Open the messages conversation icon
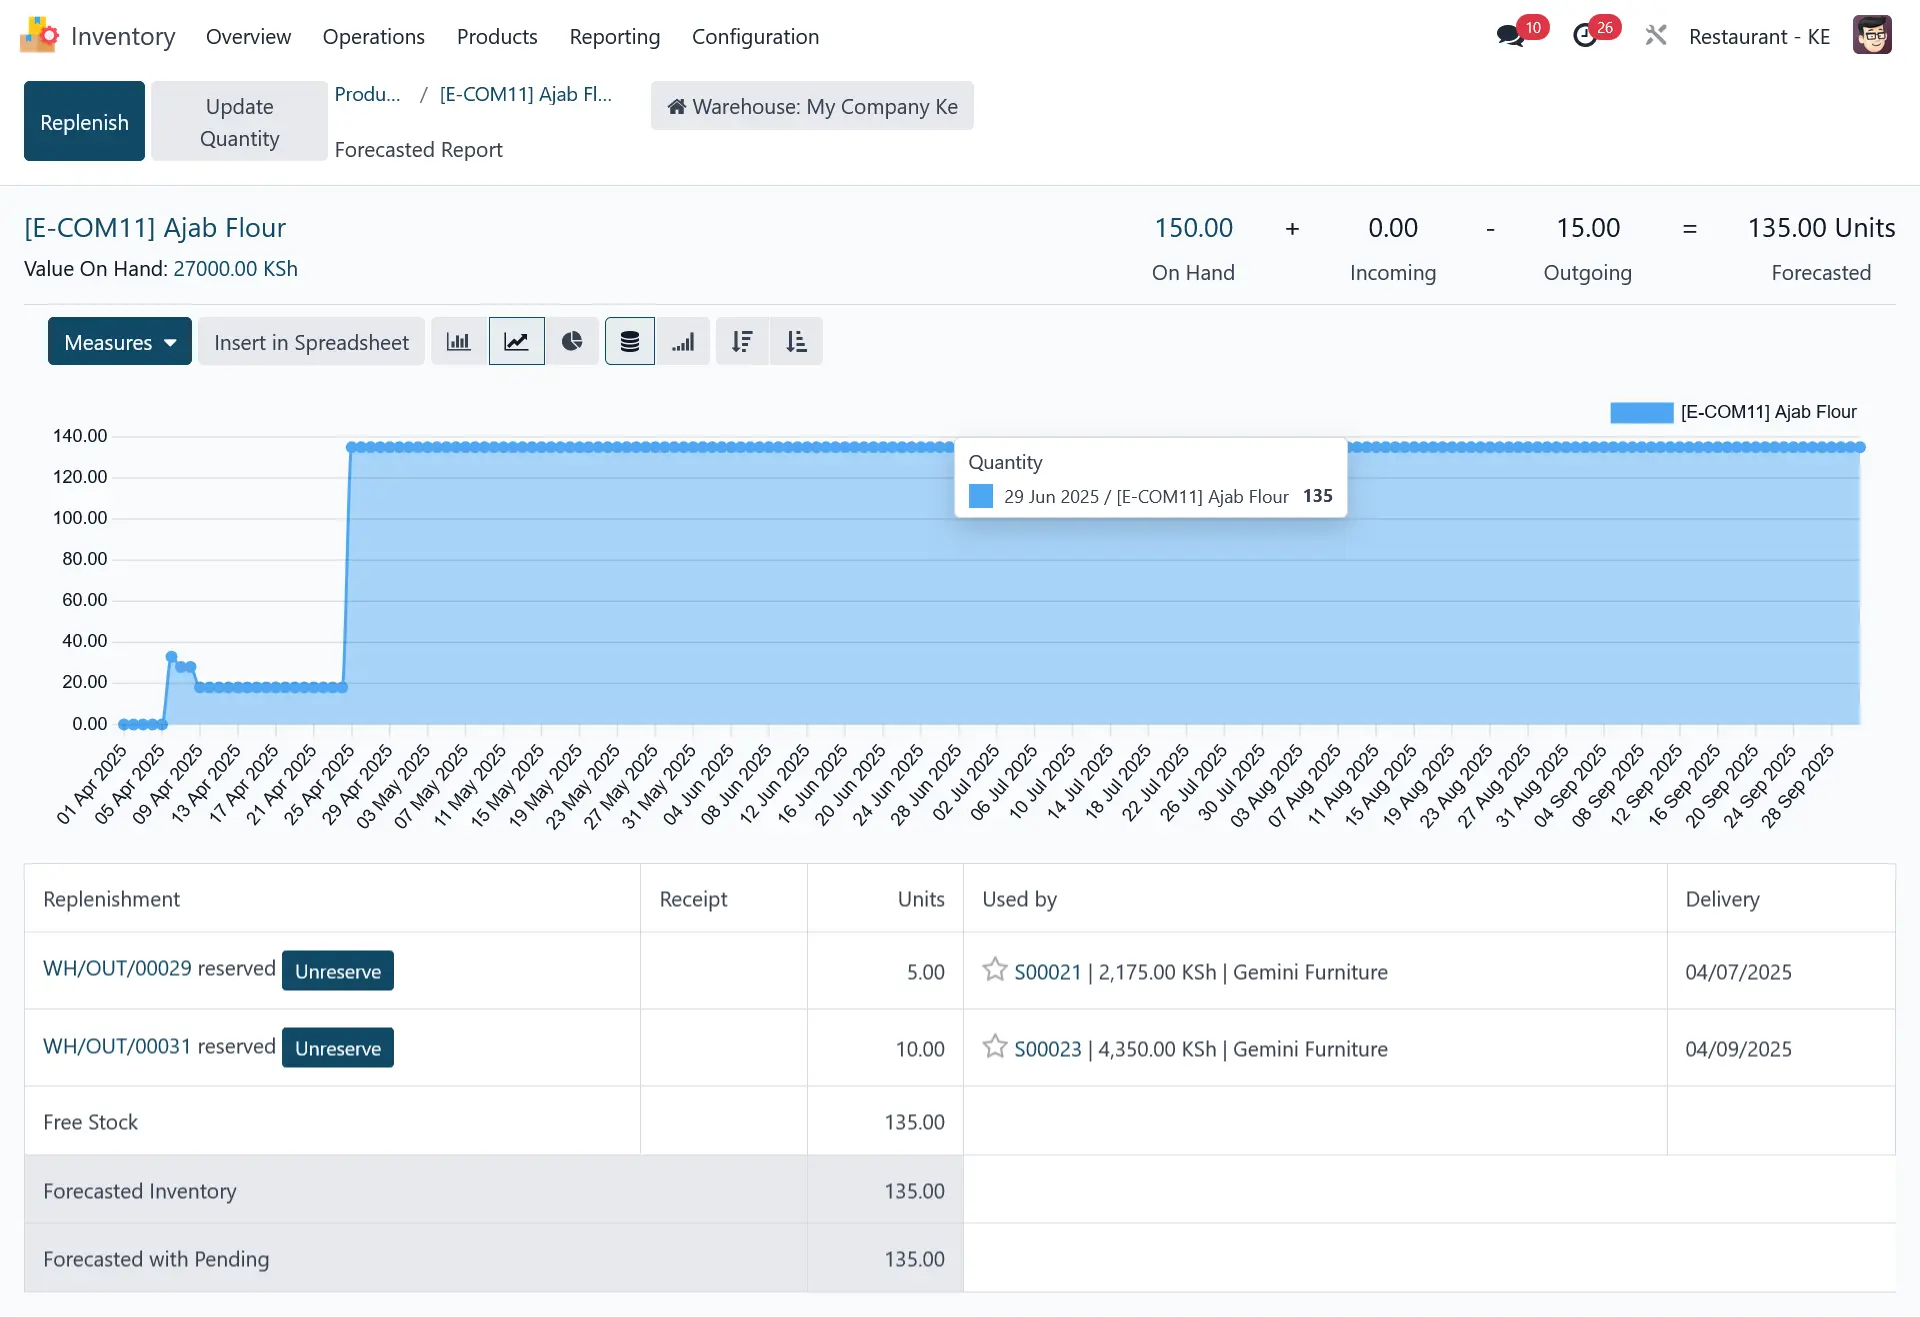The image size is (1920, 1317). tap(1509, 37)
